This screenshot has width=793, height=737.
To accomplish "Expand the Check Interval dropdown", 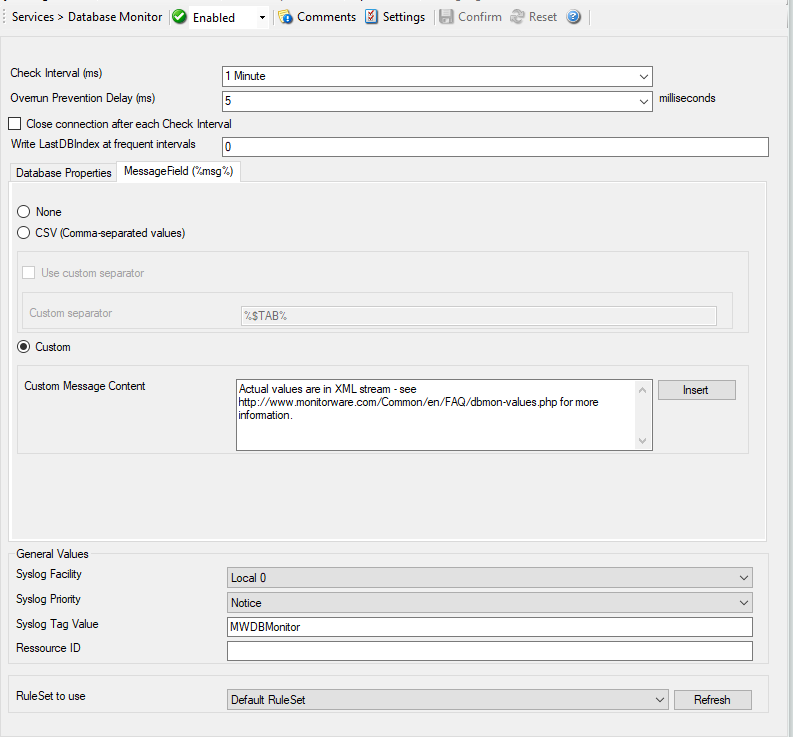I will [643, 76].
